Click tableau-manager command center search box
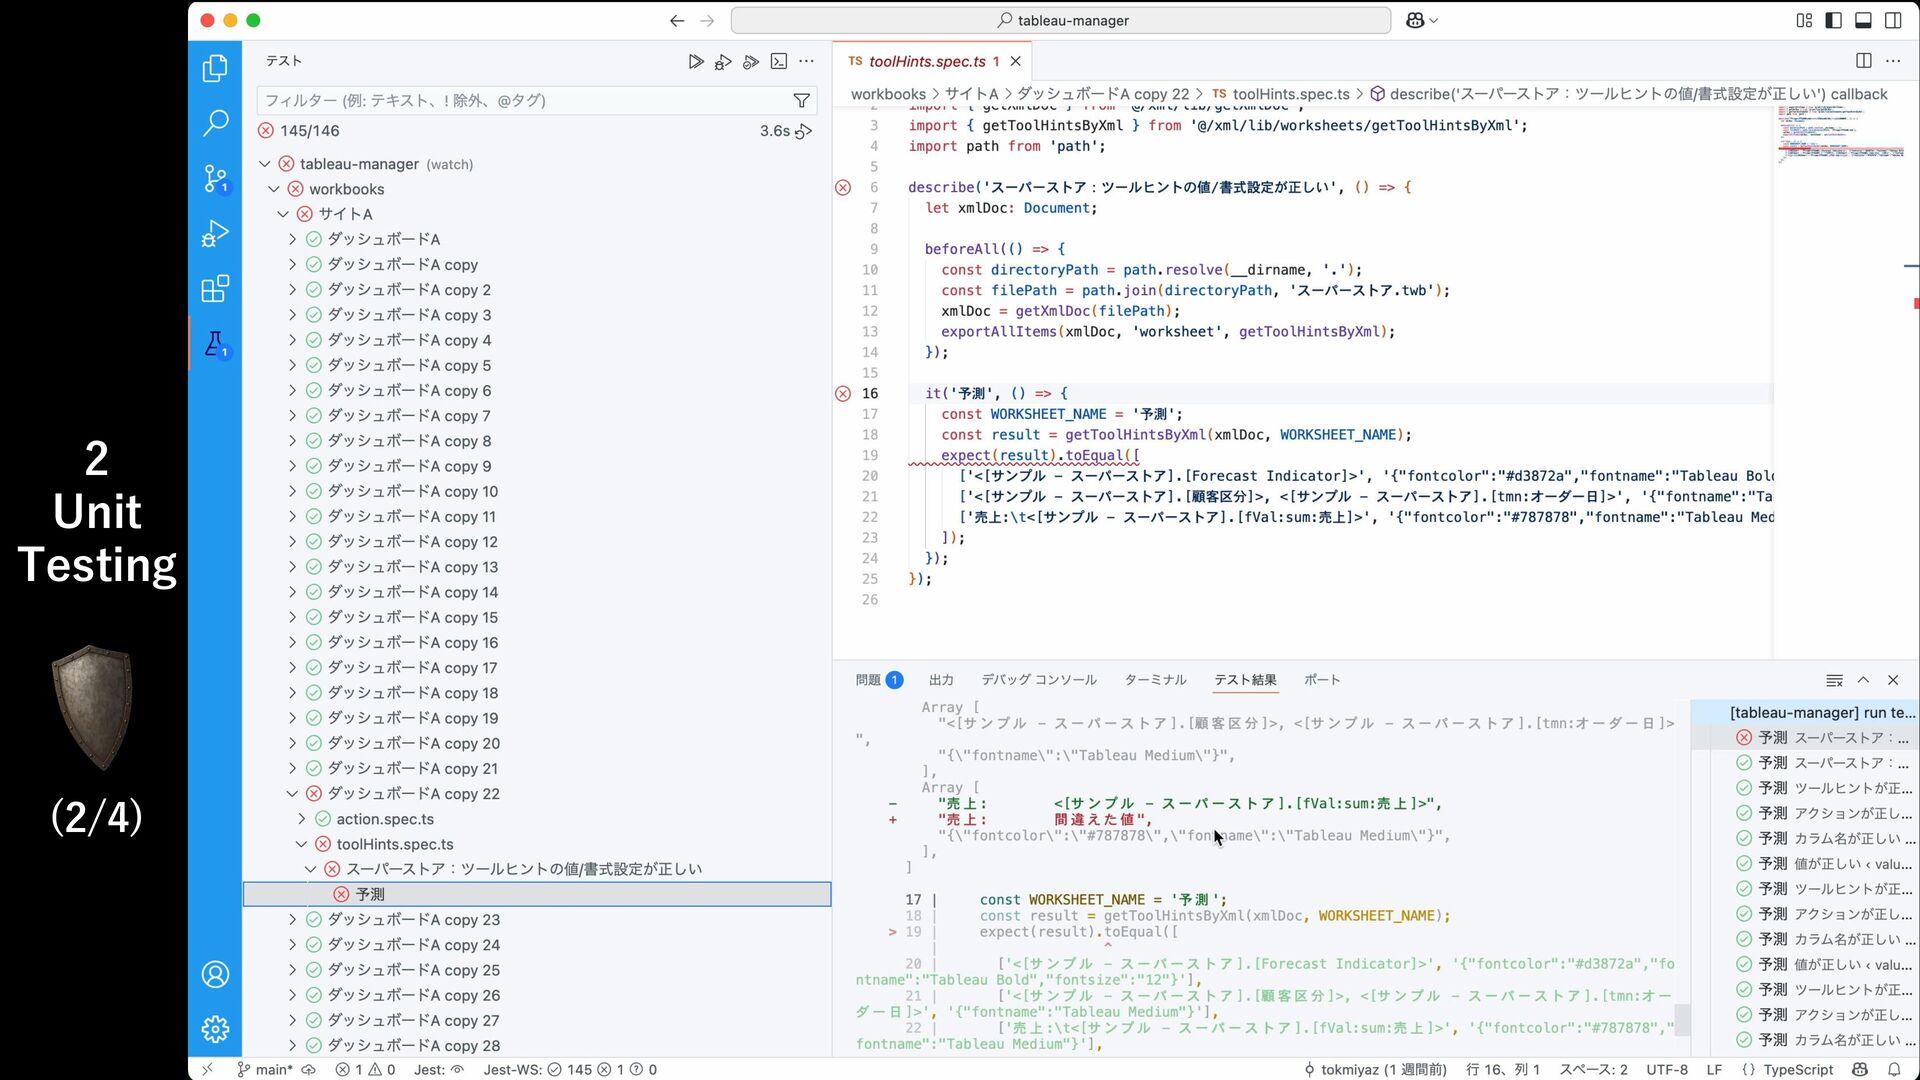 point(1061,20)
